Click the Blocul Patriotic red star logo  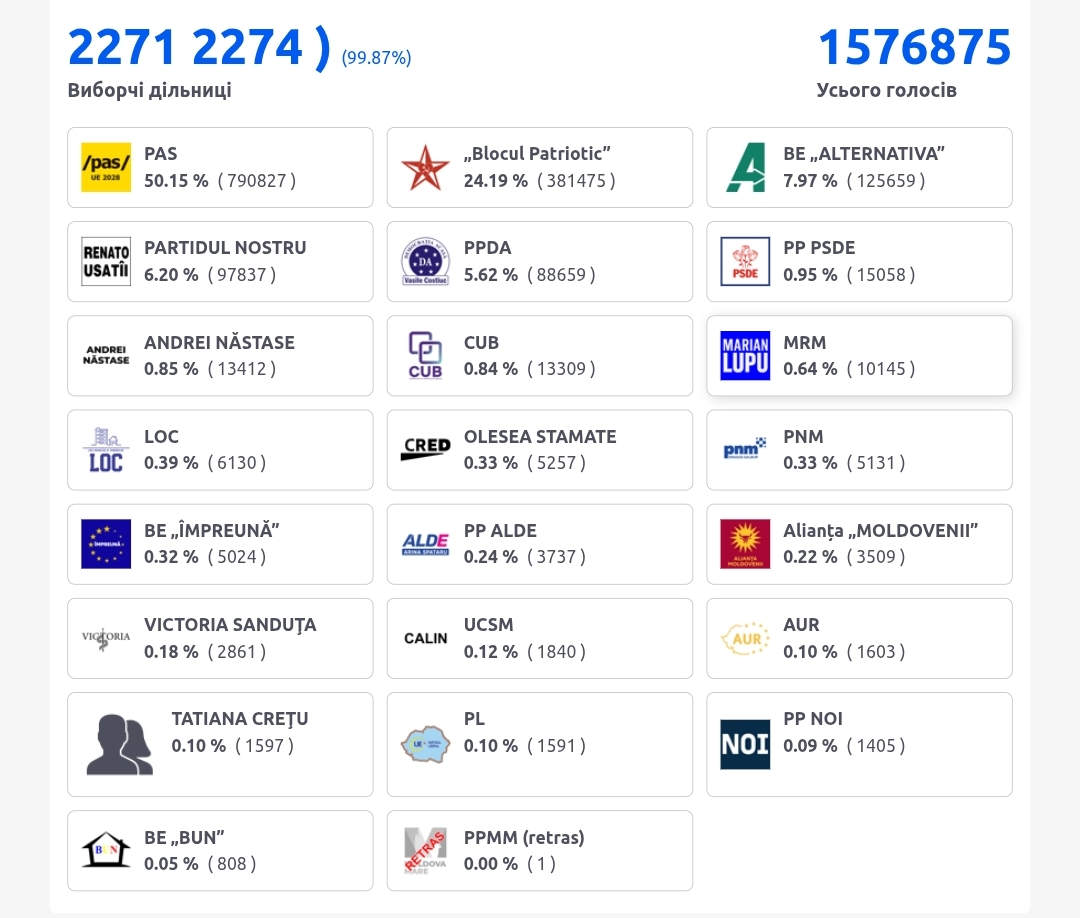click(425, 167)
